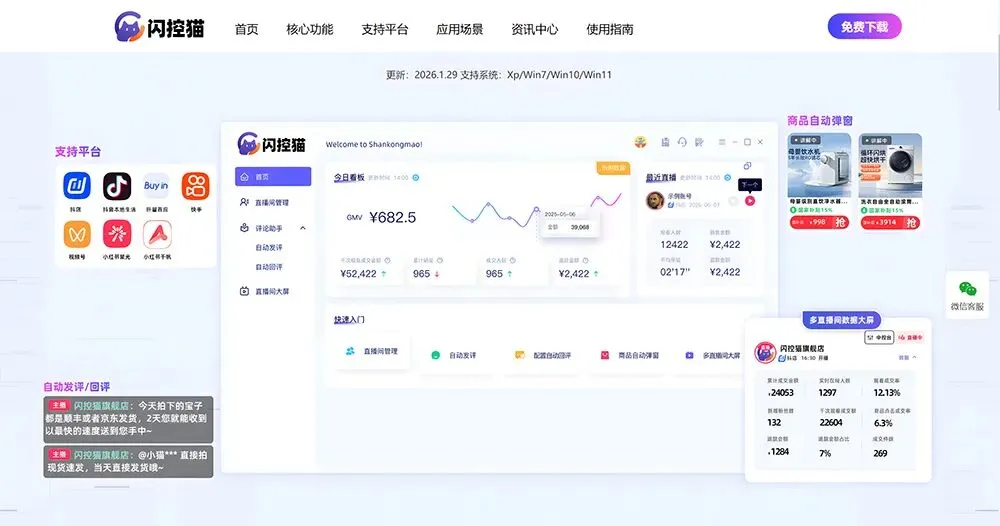Click the 小红书千帆 platform icon

(x=157, y=234)
